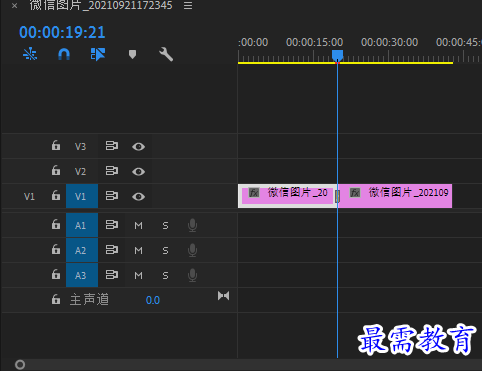The image size is (482, 371).
Task: Toggle the Snap magnet icon
Action: tap(64, 54)
